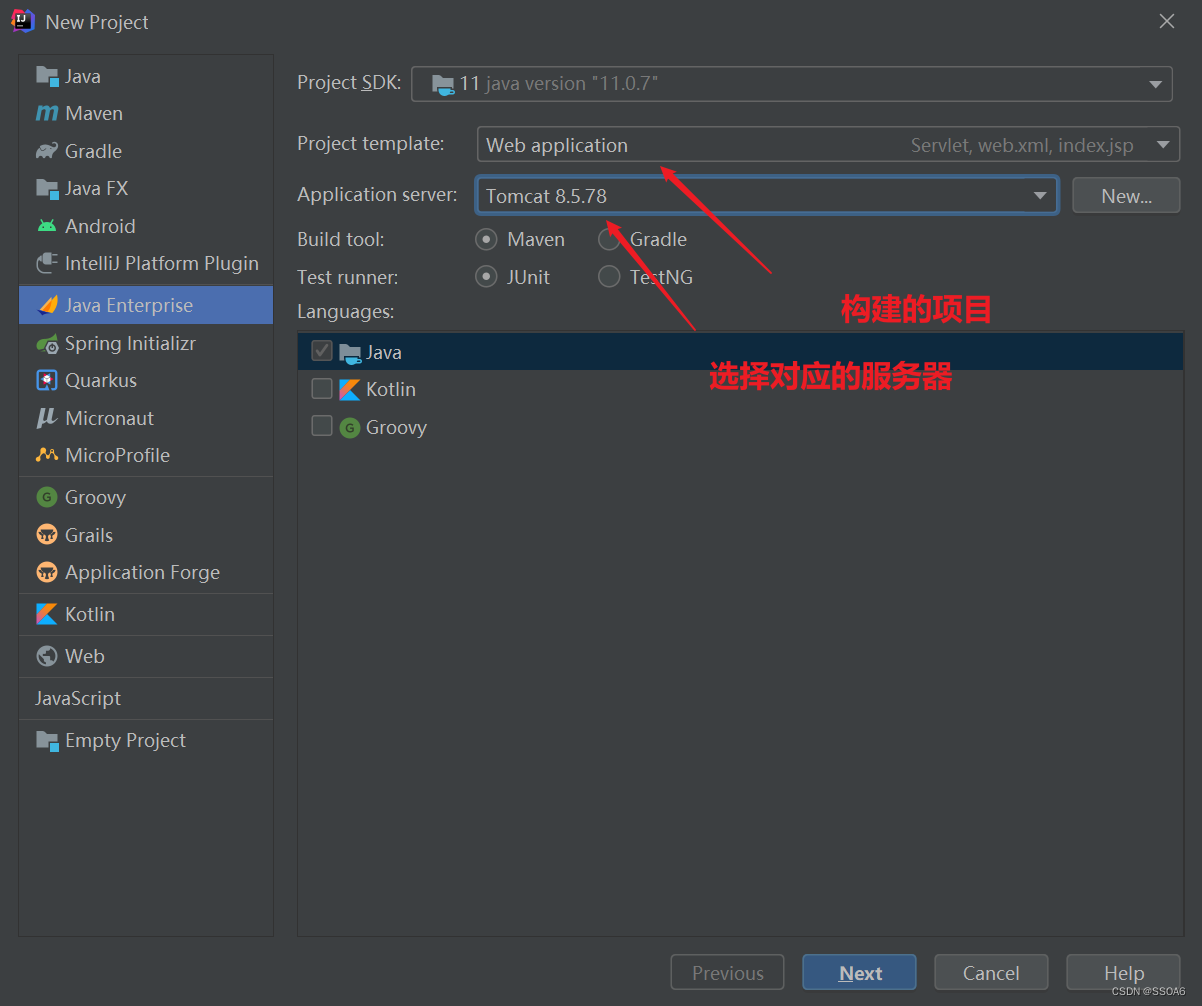Choose Empty Project in the list
Screen dimensions: 1202x1006
point(146,740)
